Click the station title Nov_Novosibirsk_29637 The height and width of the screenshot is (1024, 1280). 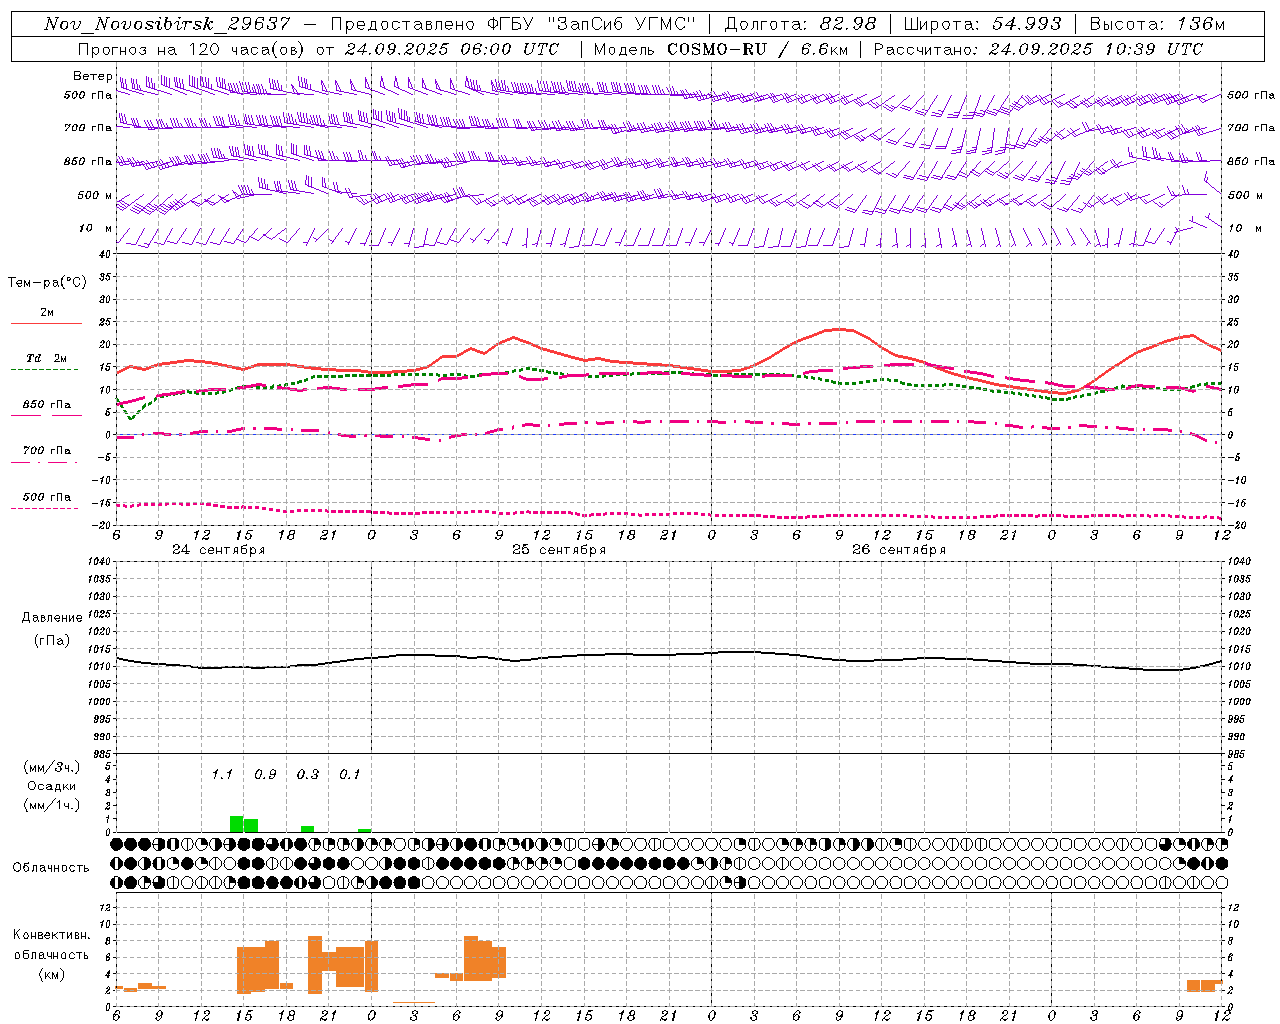(x=167, y=24)
